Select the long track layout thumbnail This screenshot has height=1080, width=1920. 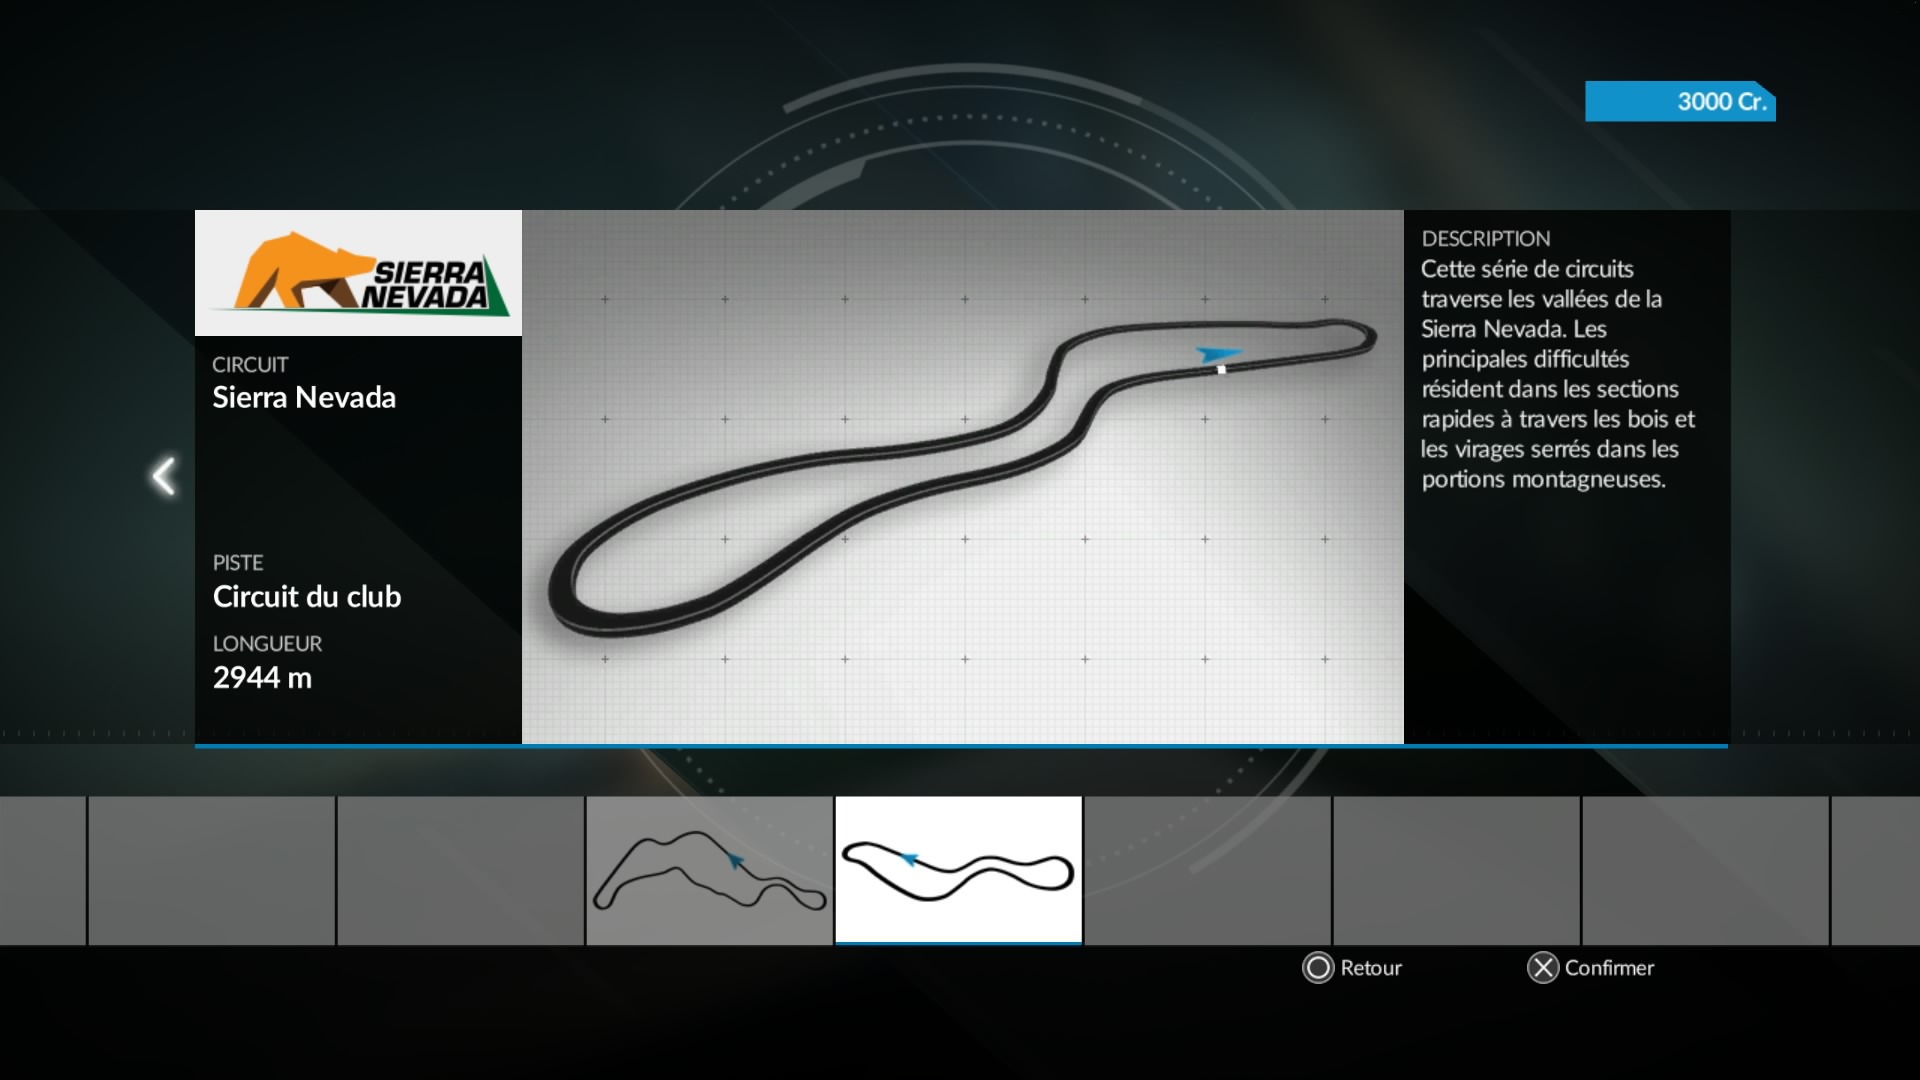709,870
